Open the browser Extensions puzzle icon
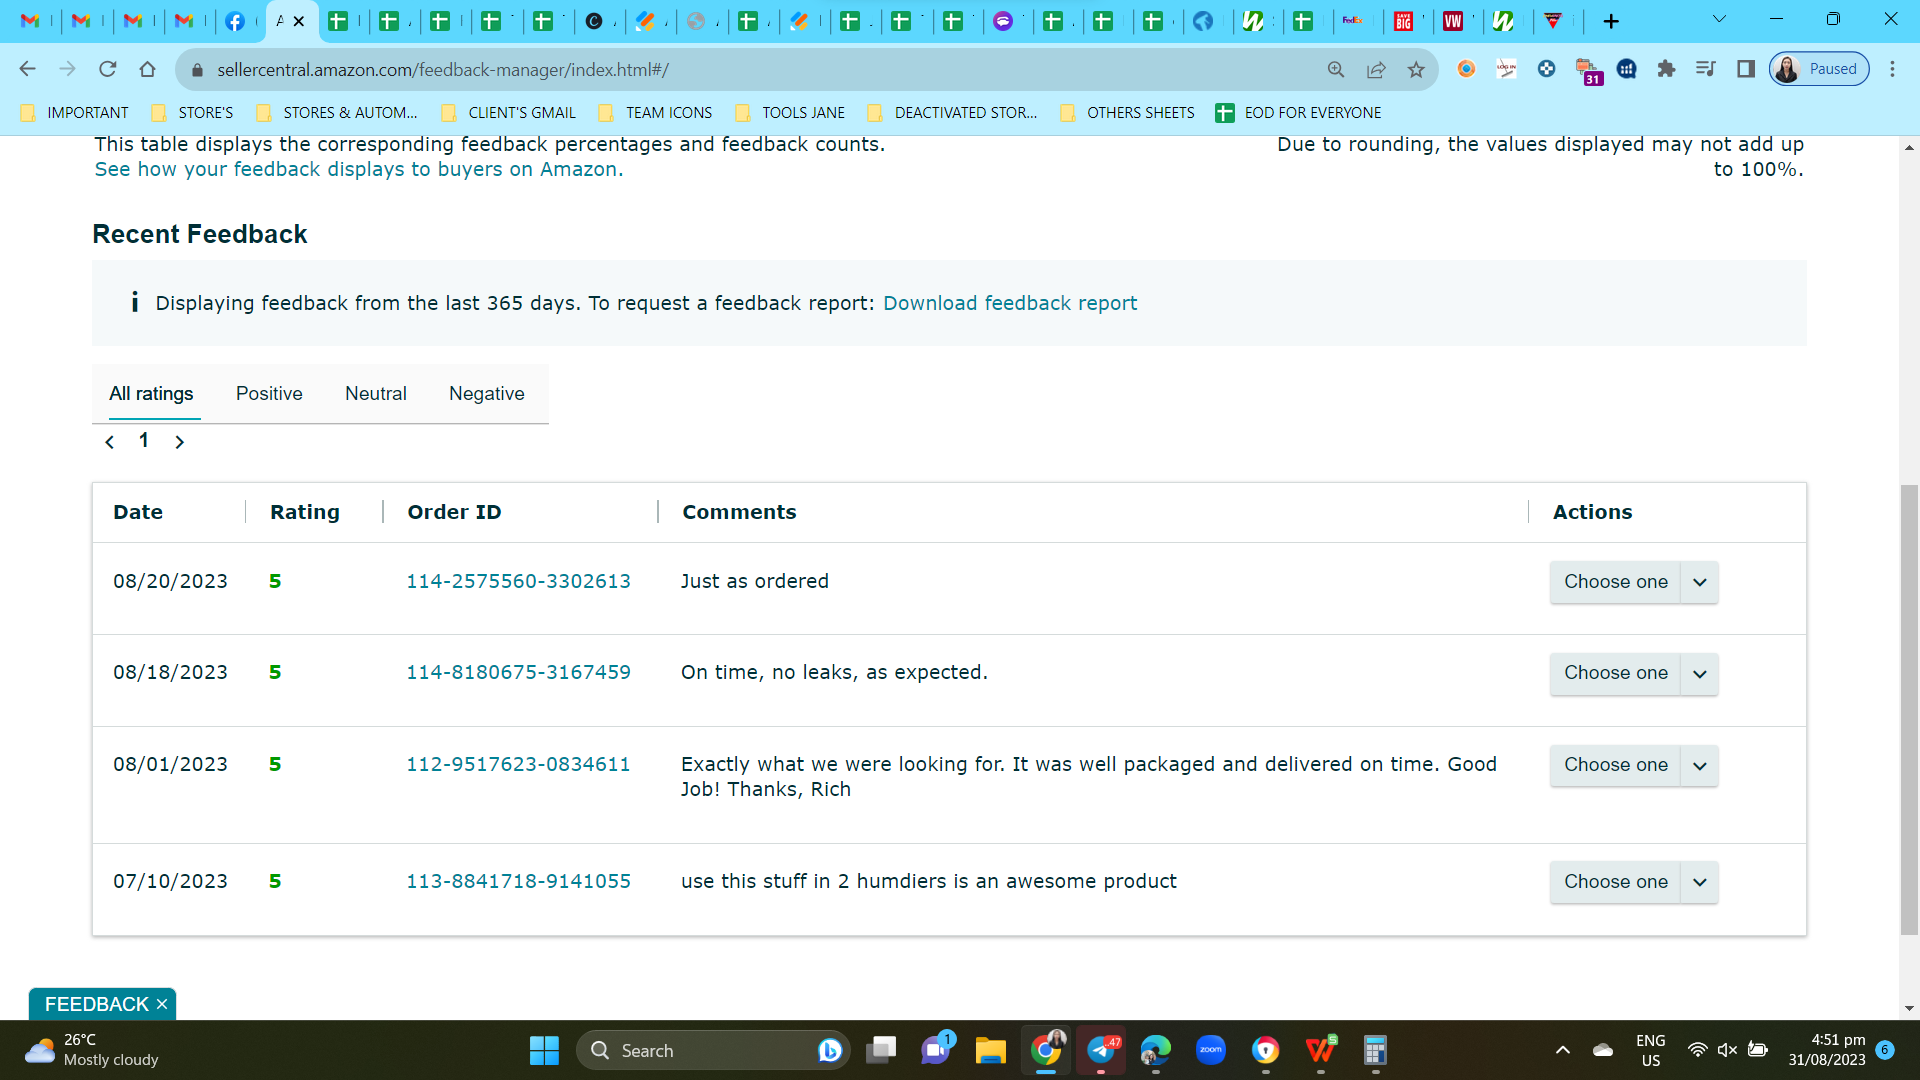Screen dimensions: 1920x1080 (1666, 69)
